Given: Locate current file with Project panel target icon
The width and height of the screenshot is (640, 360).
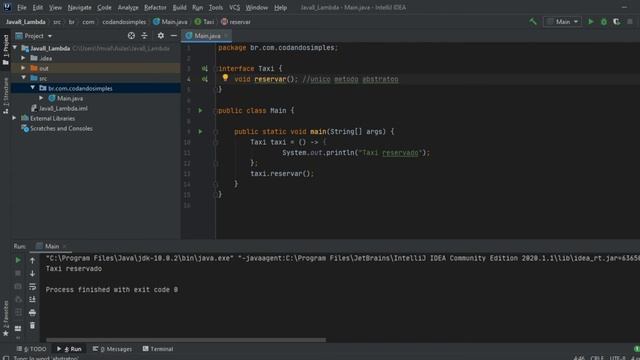Looking at the screenshot, I should coord(131,36).
